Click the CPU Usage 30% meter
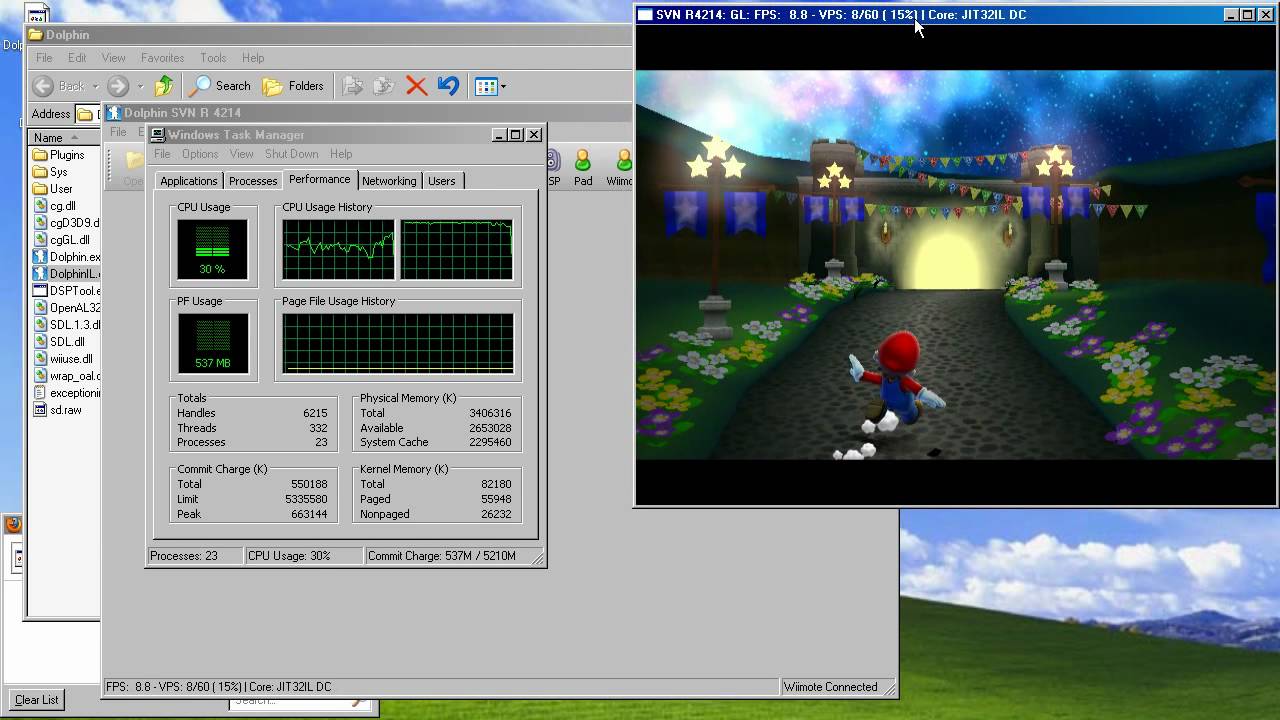1280x720 pixels. coord(212,250)
